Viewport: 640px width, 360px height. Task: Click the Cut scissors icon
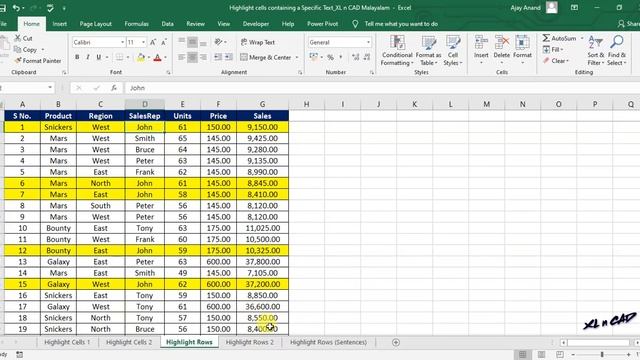(18, 38)
